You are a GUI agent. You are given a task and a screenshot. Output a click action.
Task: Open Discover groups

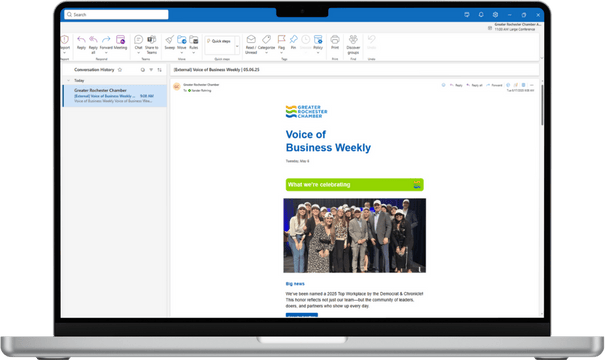pos(353,44)
